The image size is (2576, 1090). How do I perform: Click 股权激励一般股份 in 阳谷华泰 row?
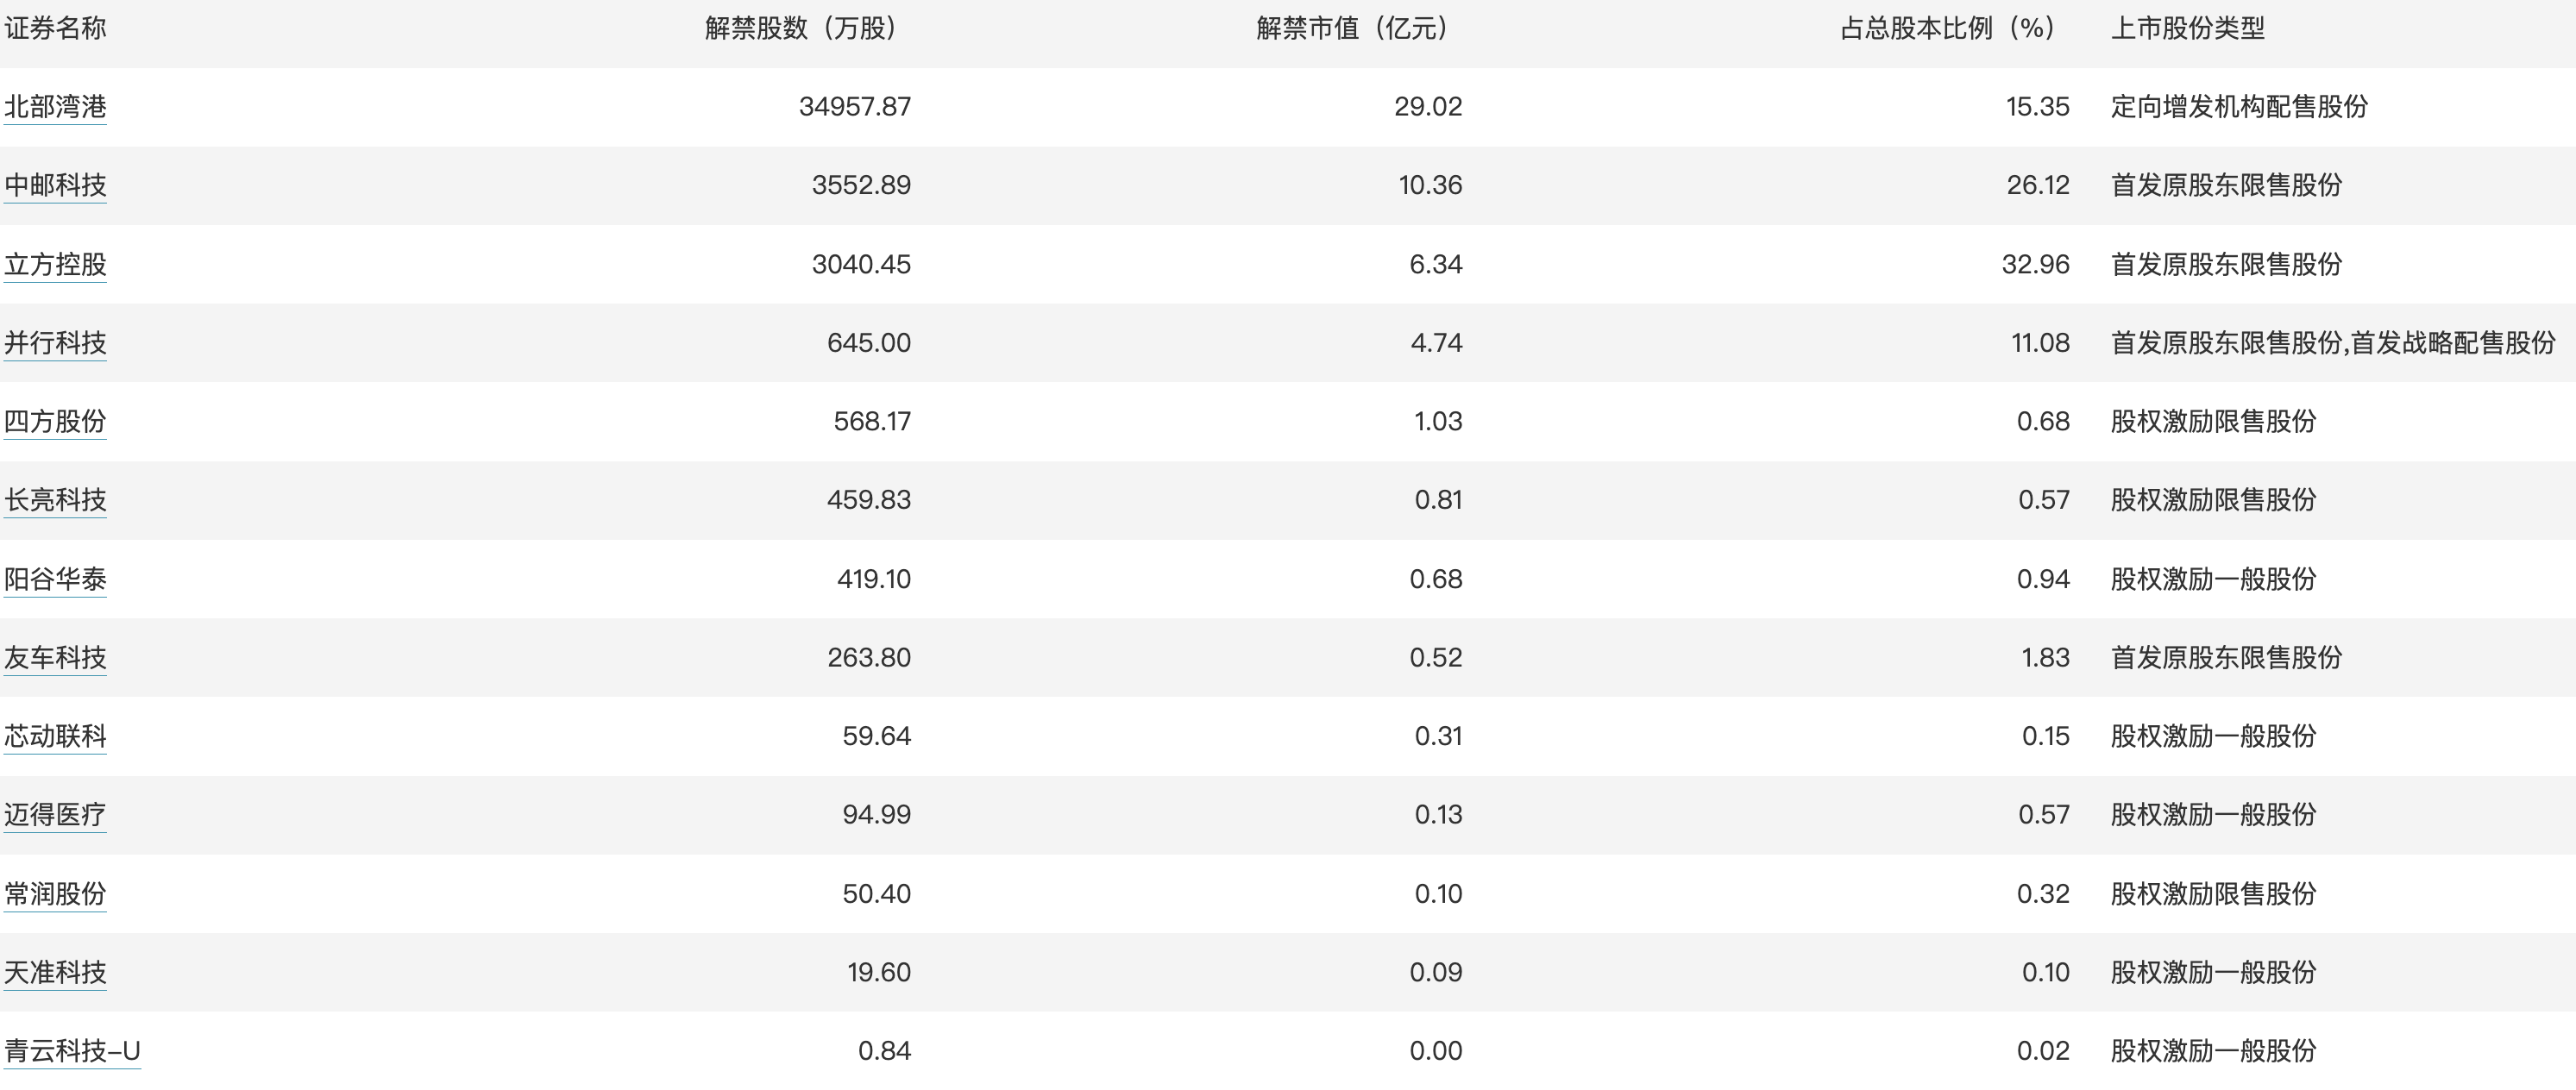coord(2214,579)
